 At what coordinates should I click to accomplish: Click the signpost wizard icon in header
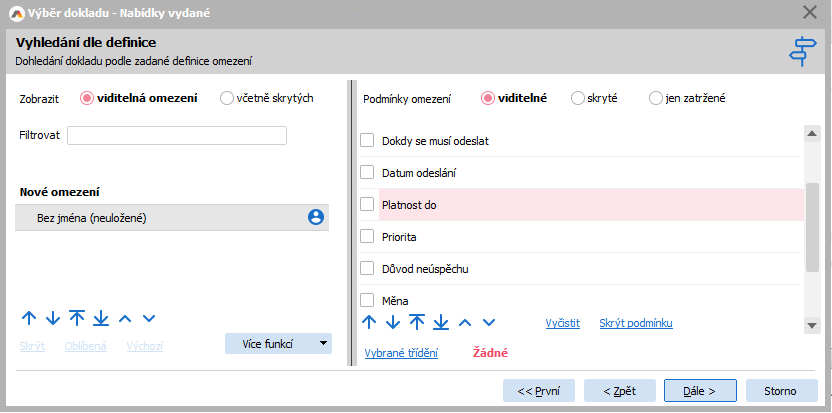(802, 50)
